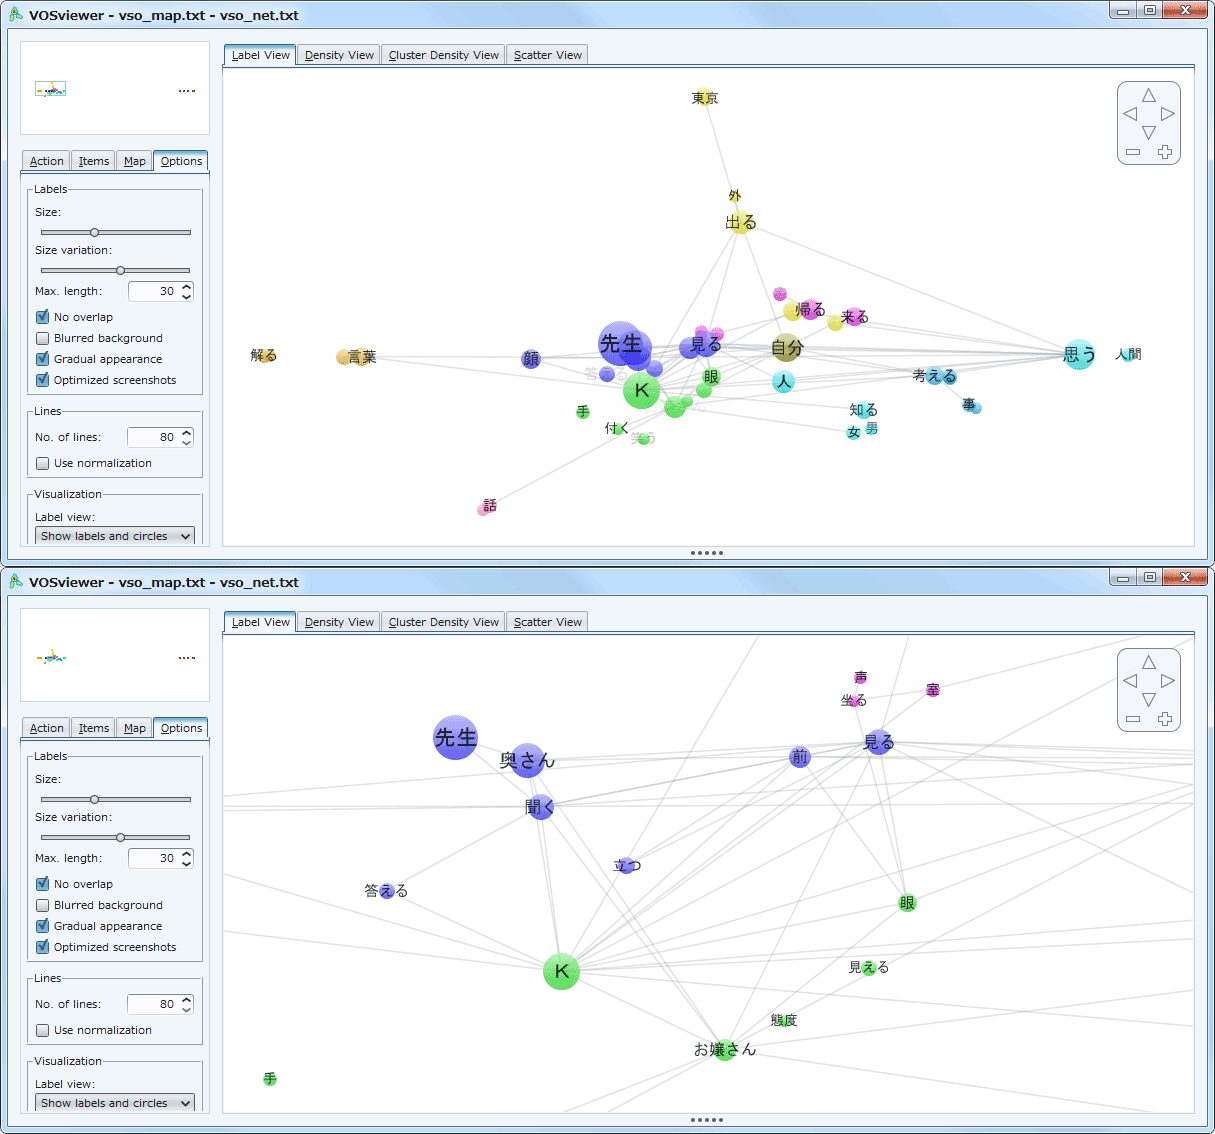Viewport: 1215px width, 1134px height.
Task: Click No. of lines stepper in bottom window
Action: 186,1004
